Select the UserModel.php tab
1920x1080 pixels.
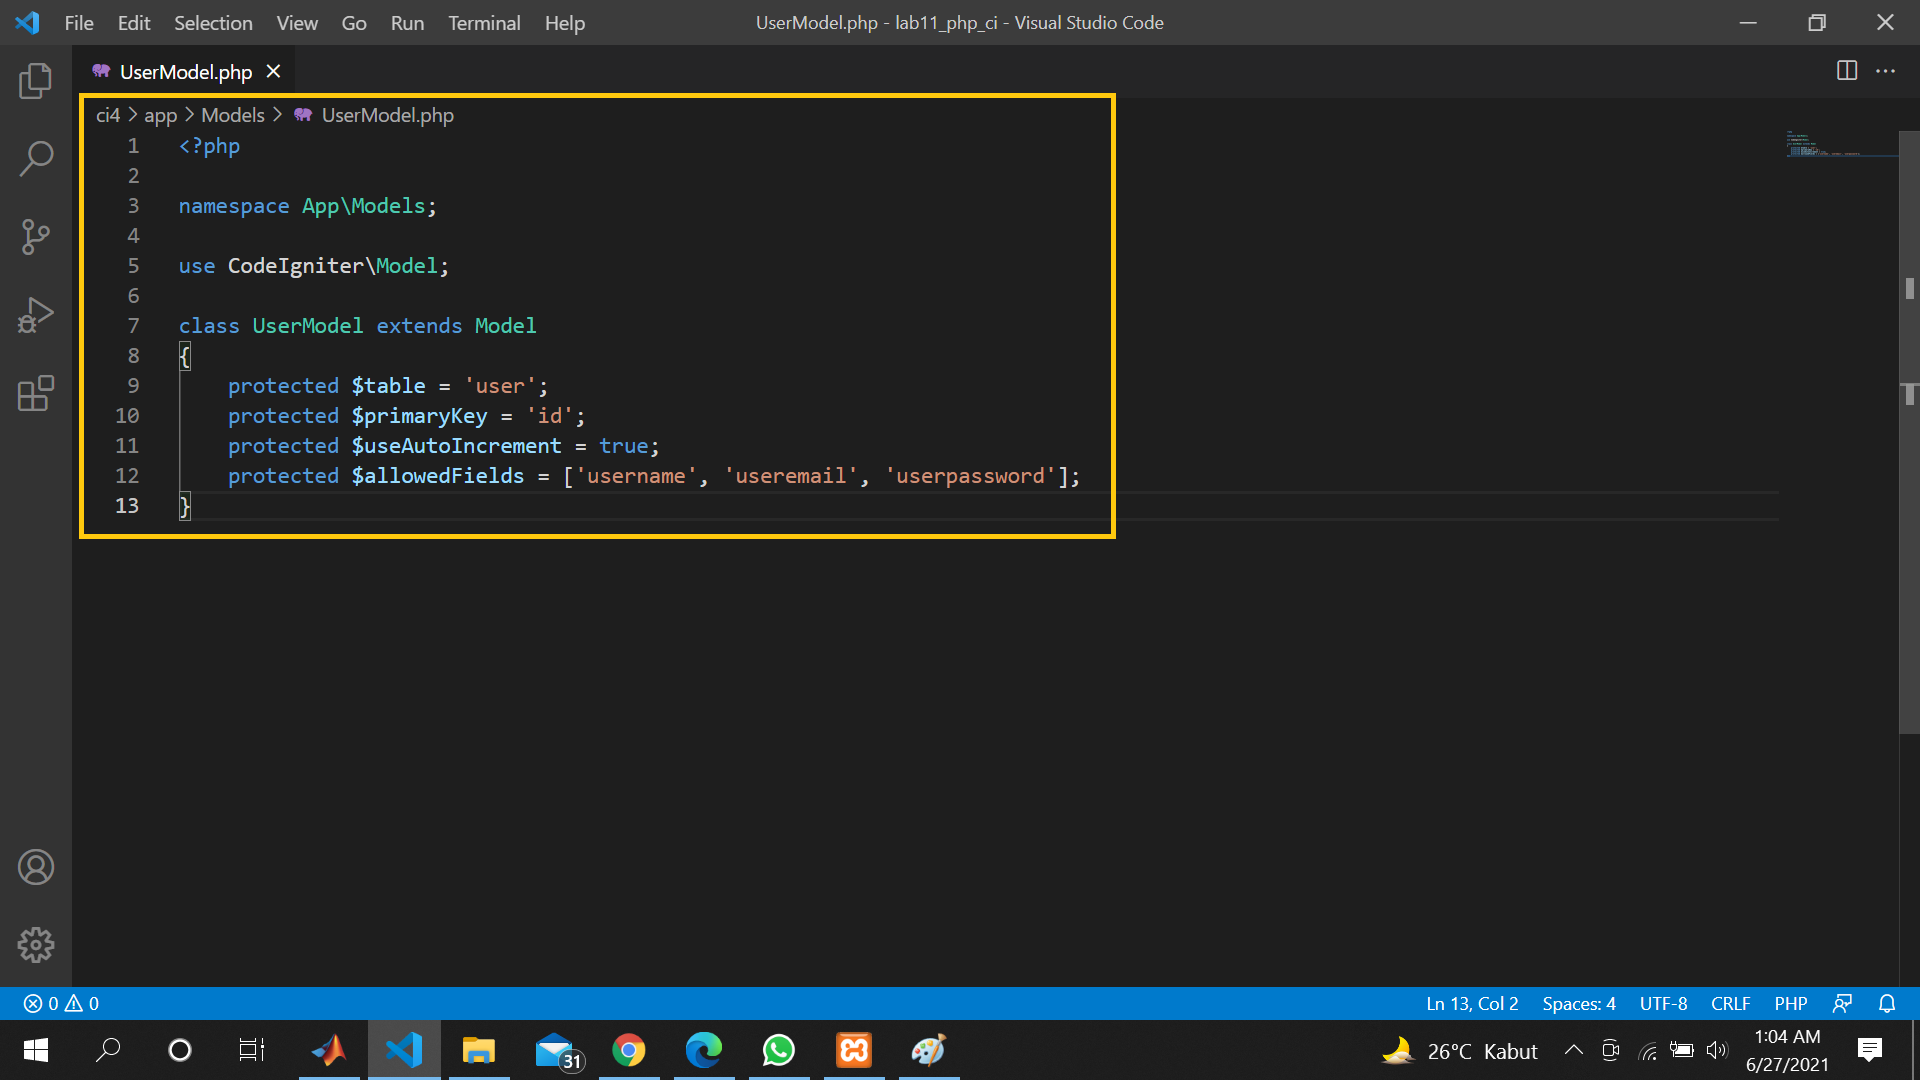point(185,71)
